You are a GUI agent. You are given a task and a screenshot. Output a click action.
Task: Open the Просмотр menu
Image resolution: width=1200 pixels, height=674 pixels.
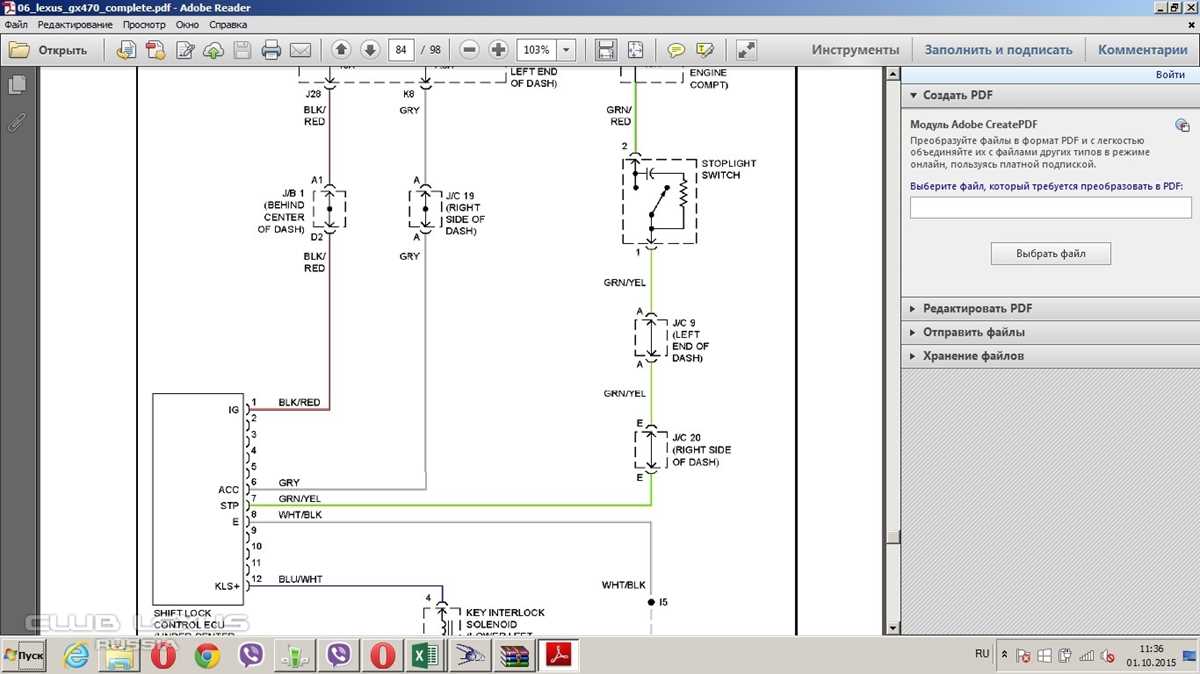pos(144,23)
